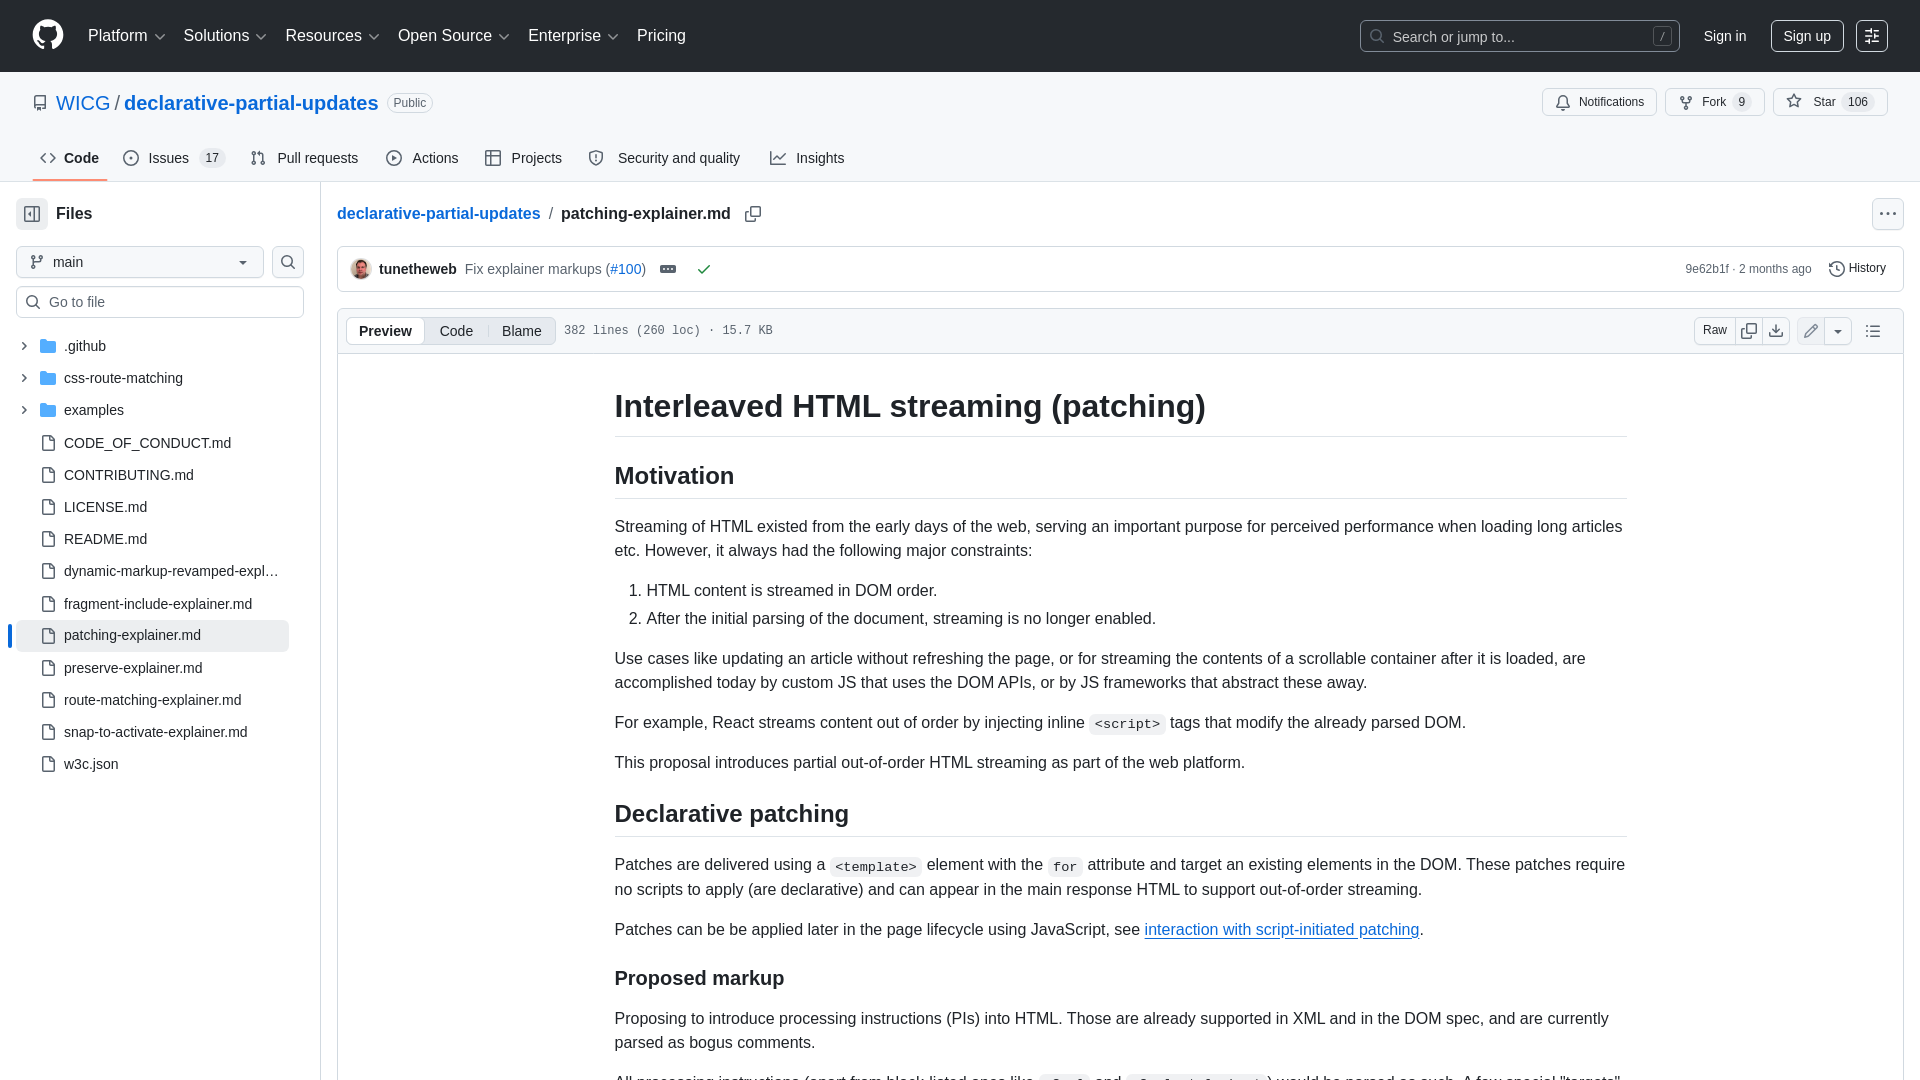Collapse the file tree side panel
Viewport: 1920px width, 1080px height.
[x=32, y=214]
